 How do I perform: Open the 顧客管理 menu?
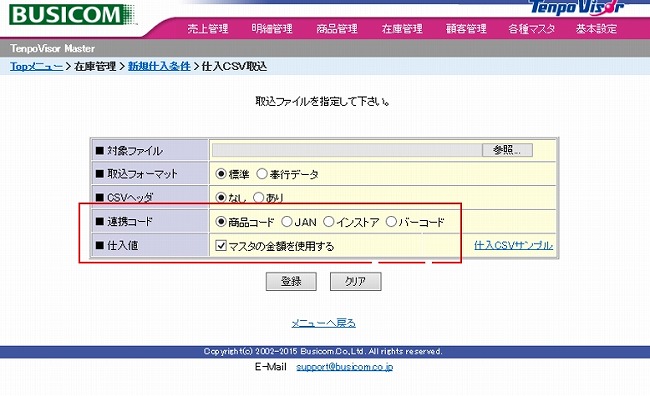466,29
